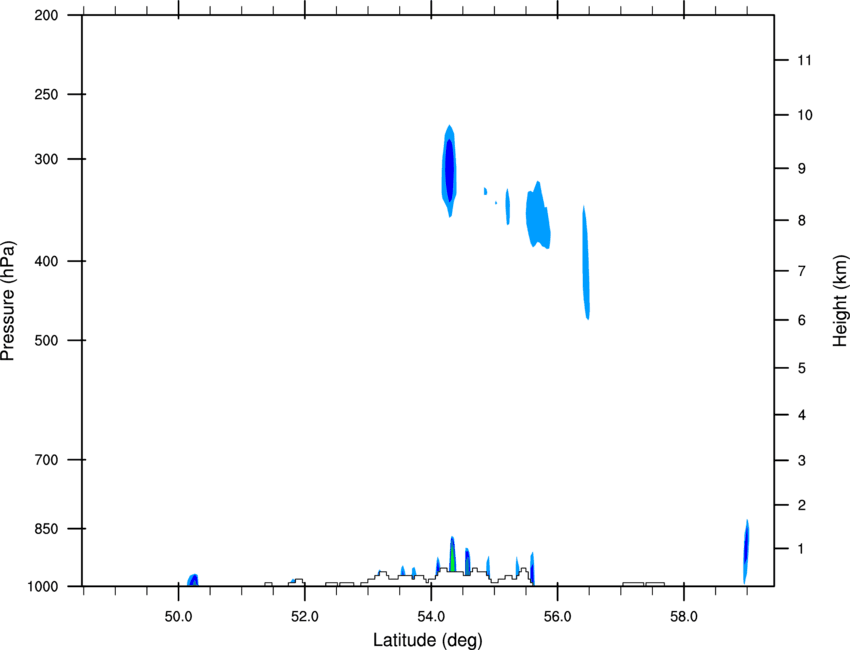Click the 52.0 latitude tick label

pos(305,617)
